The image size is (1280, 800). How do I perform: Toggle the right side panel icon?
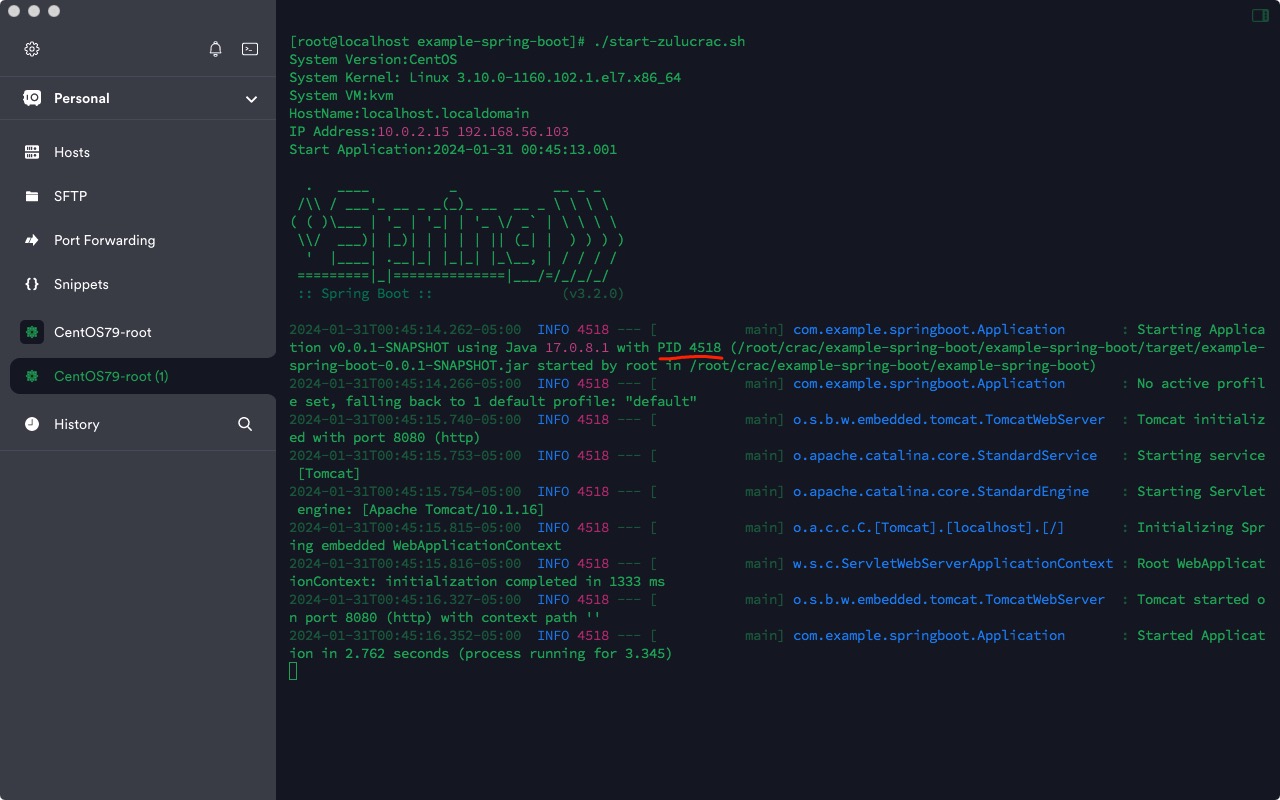(x=1260, y=15)
